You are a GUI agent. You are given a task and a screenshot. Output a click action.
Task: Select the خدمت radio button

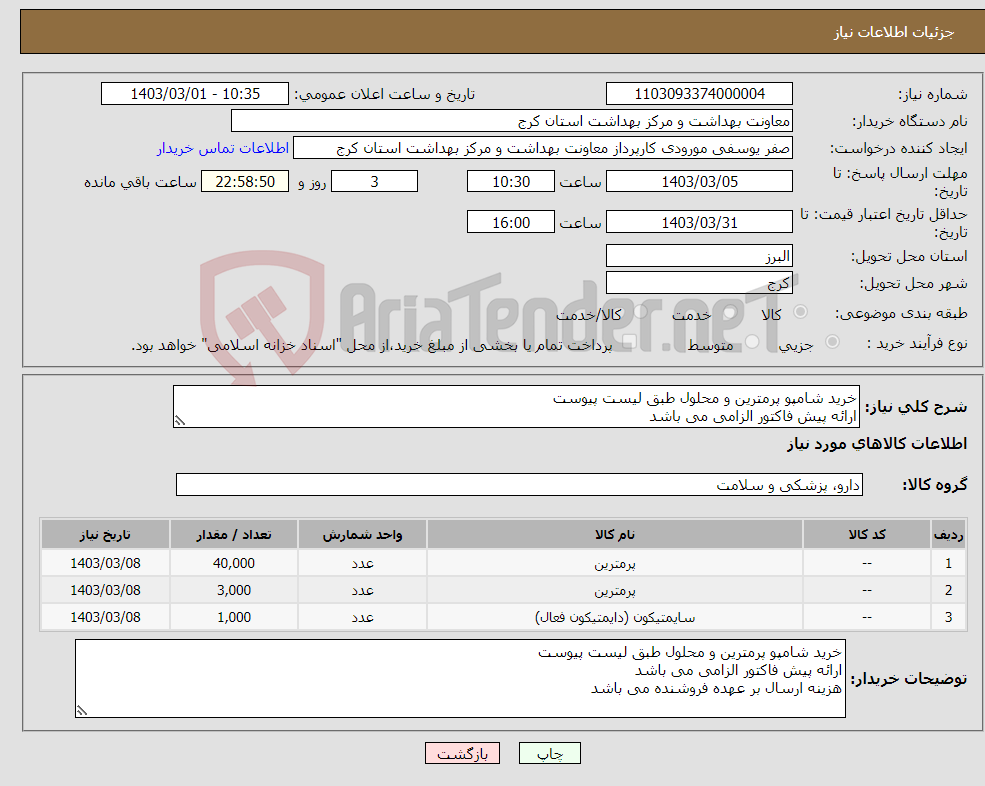730,312
